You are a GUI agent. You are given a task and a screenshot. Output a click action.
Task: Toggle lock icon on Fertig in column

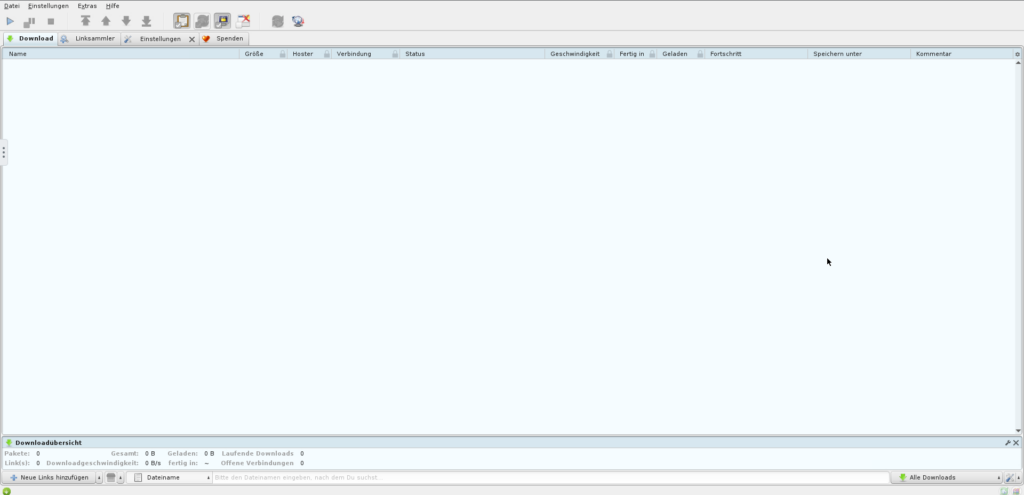652,54
